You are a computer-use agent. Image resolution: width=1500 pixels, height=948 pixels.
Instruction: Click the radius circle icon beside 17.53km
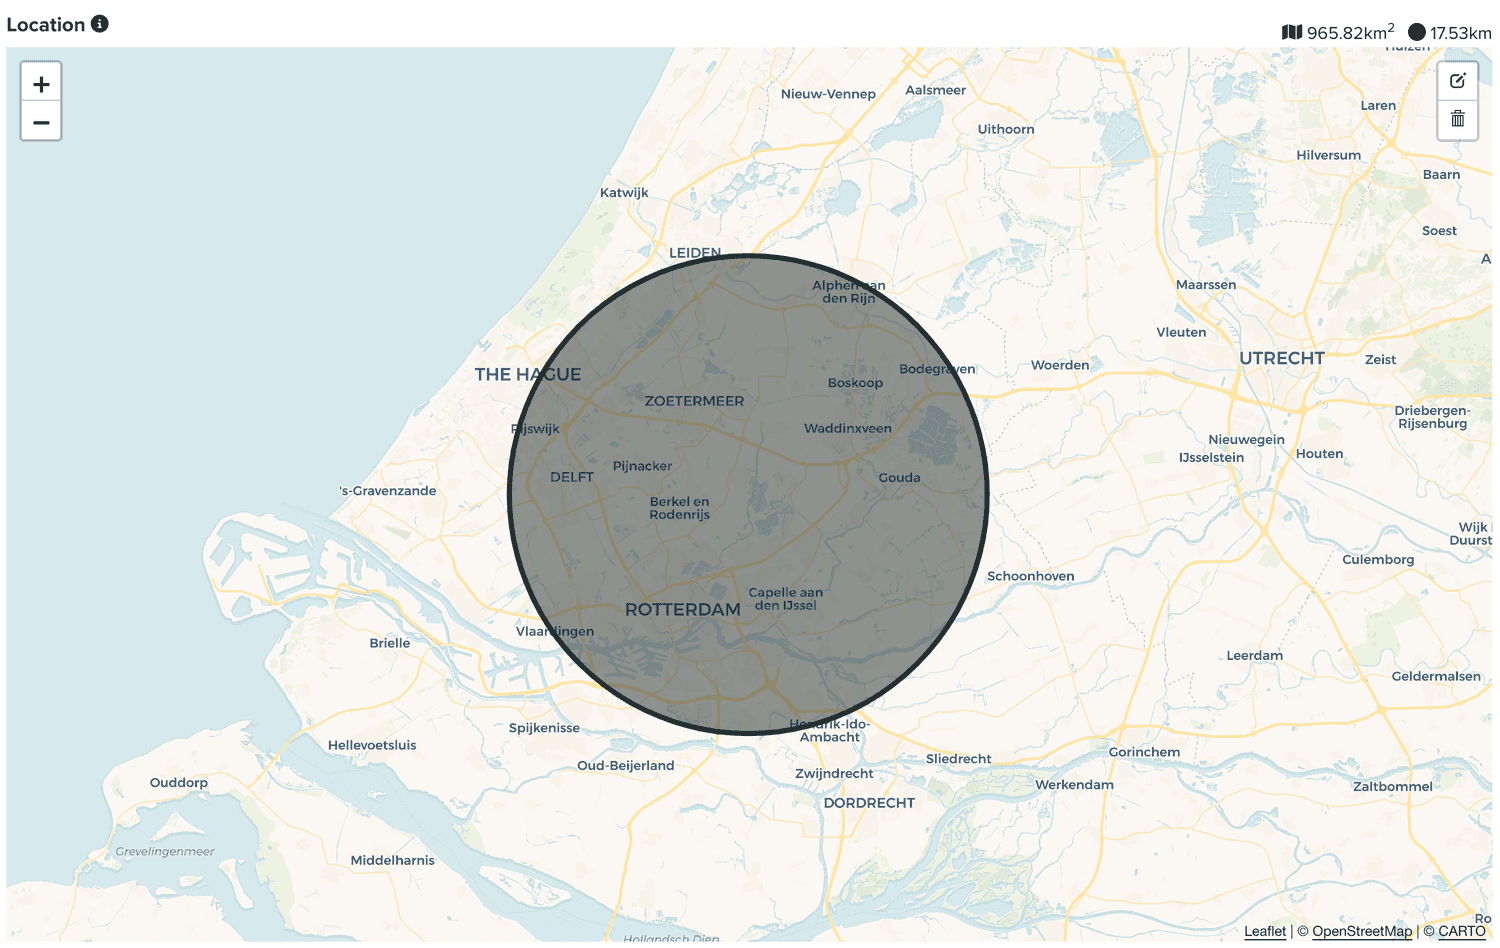1417,32
